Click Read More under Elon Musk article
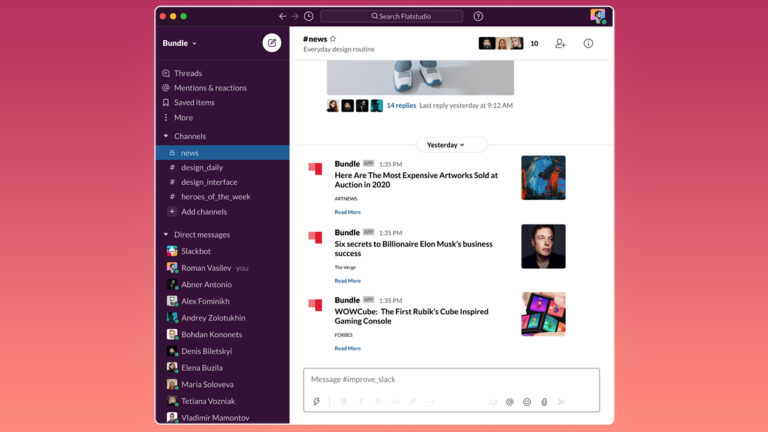Image resolution: width=768 pixels, height=432 pixels. point(348,281)
